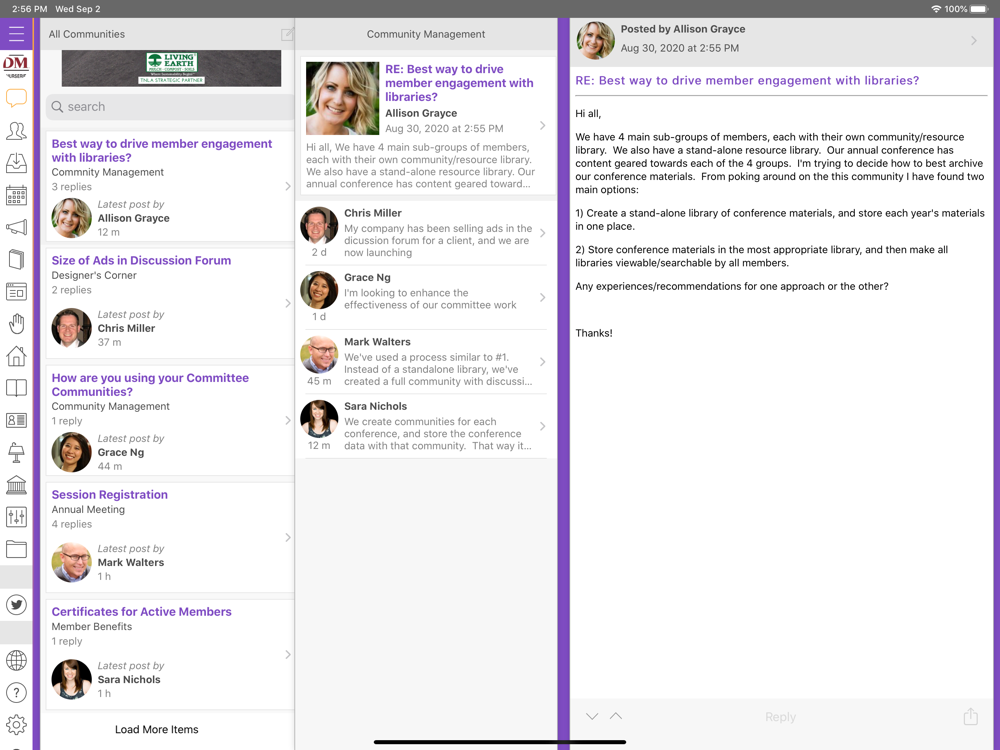Click the search discussions field

[x=168, y=107]
